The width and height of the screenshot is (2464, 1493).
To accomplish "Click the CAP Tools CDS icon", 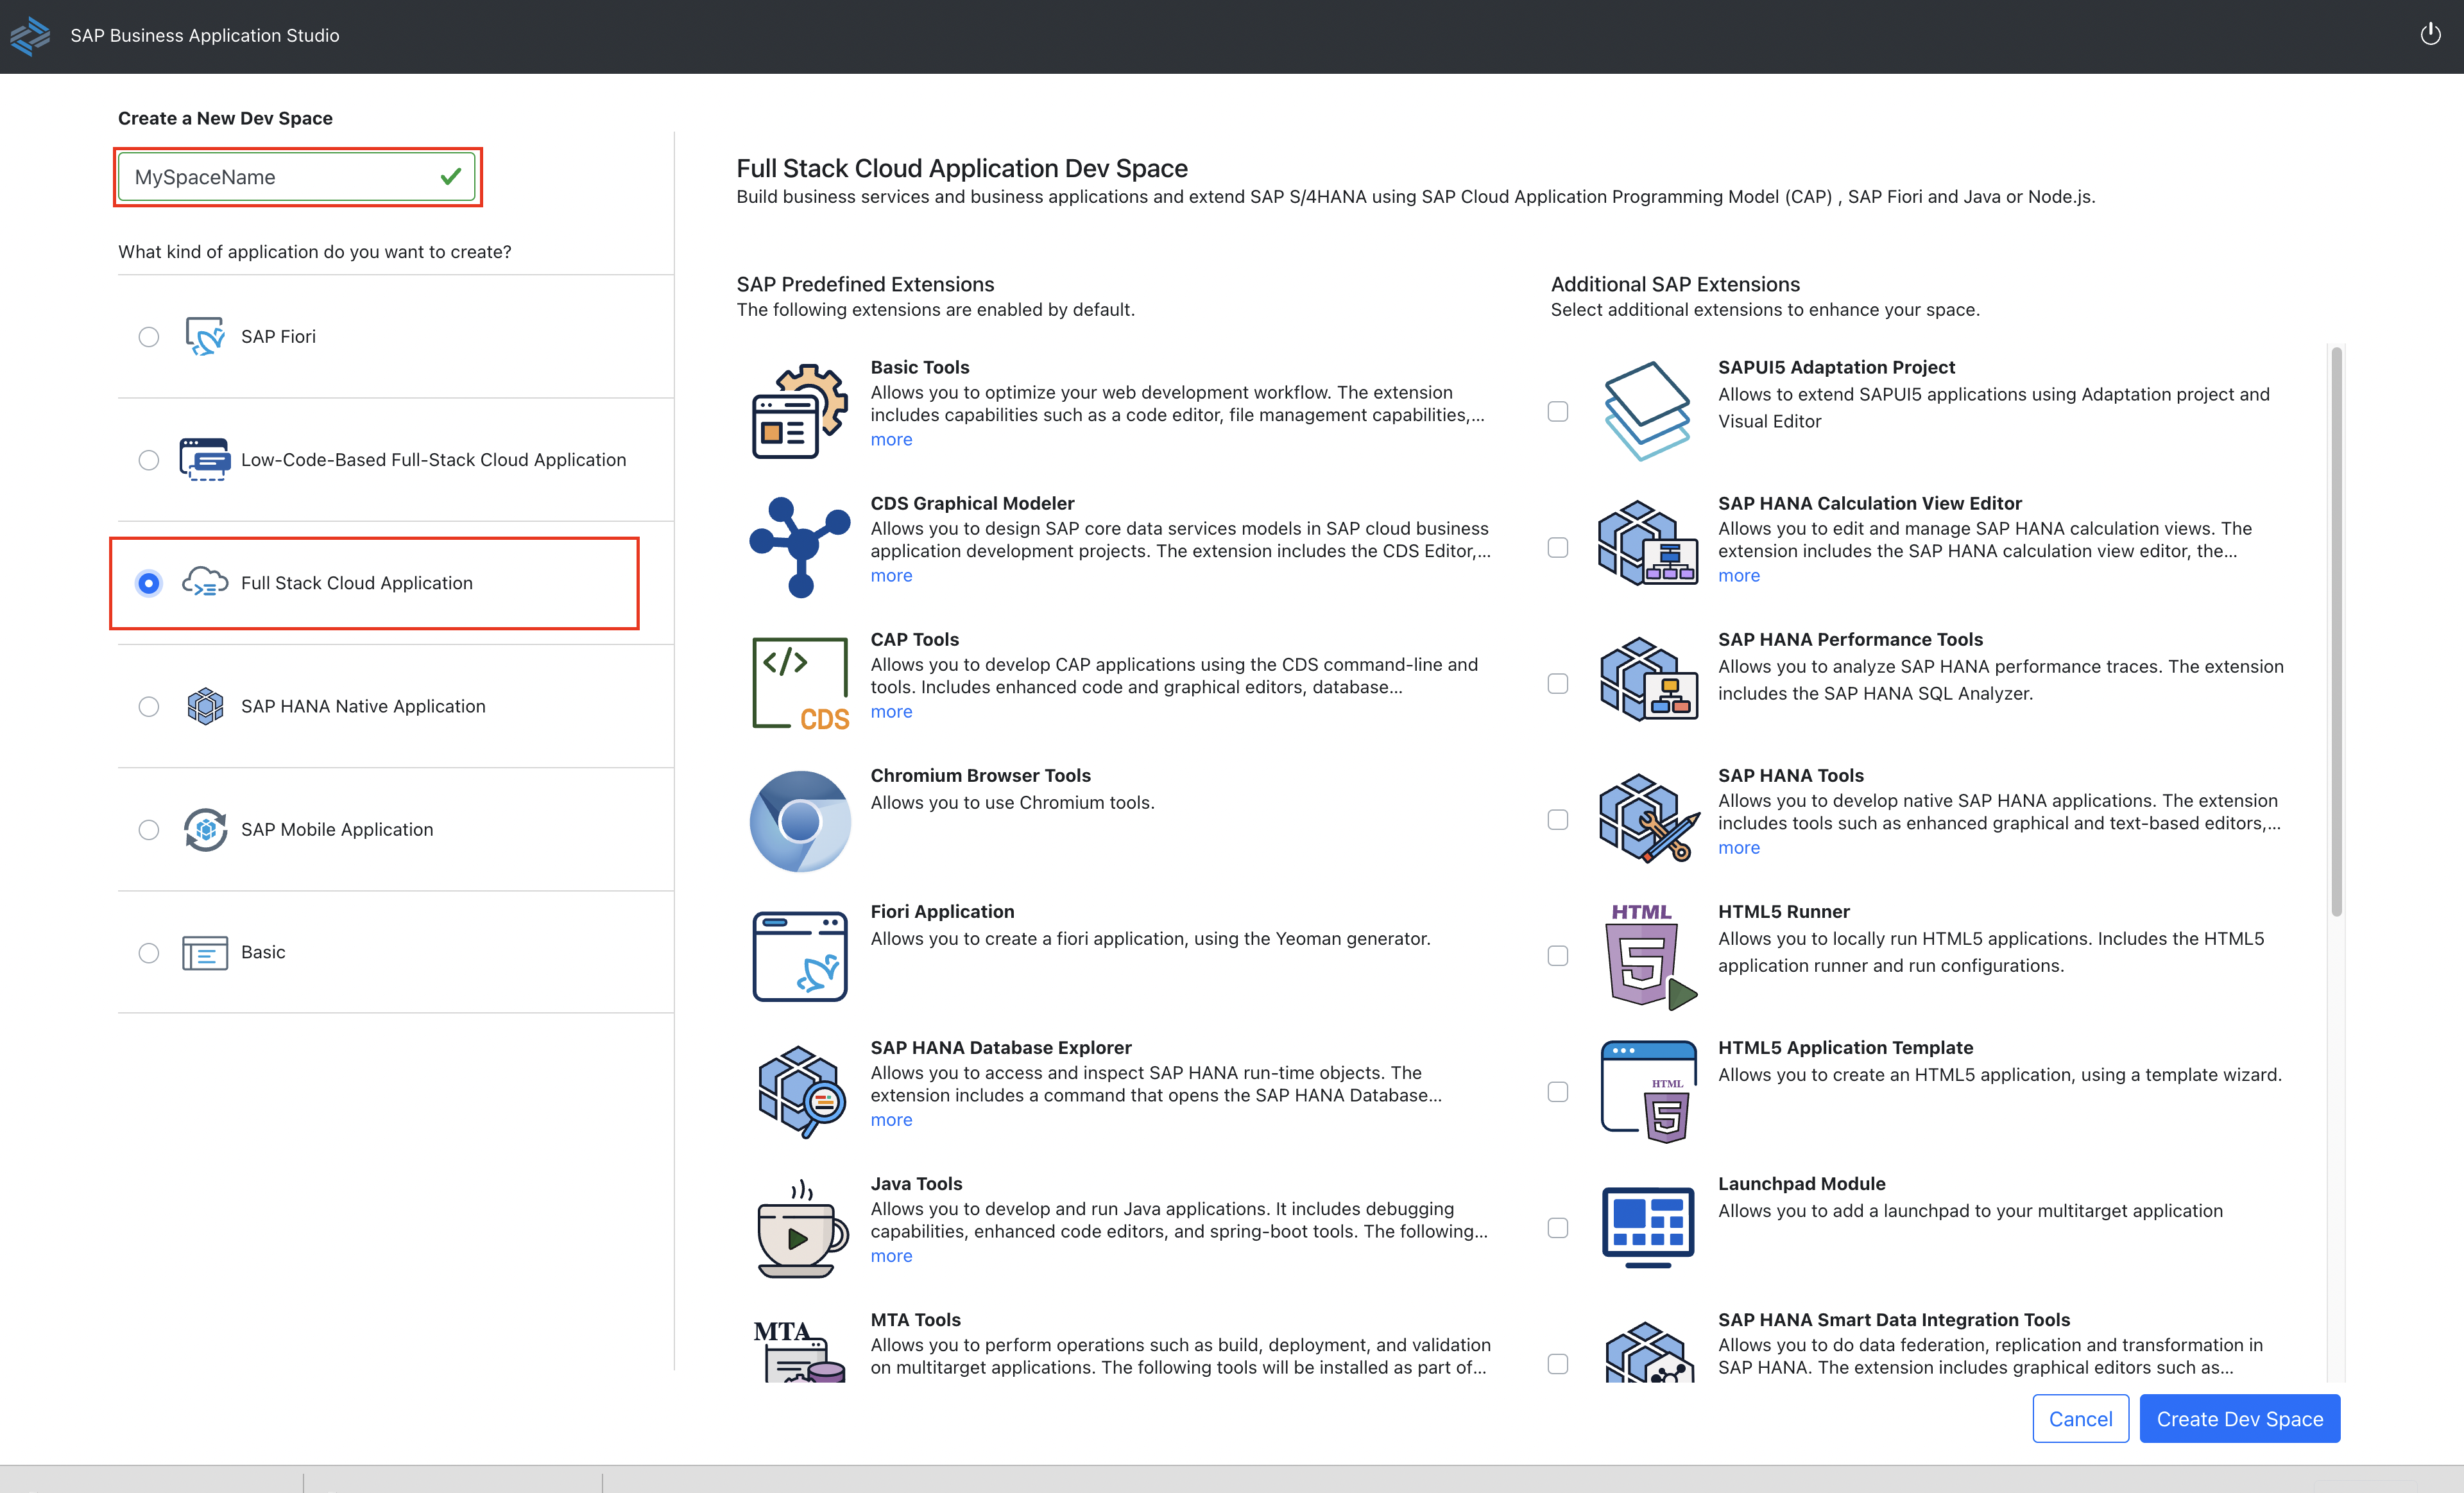I will click(800, 684).
